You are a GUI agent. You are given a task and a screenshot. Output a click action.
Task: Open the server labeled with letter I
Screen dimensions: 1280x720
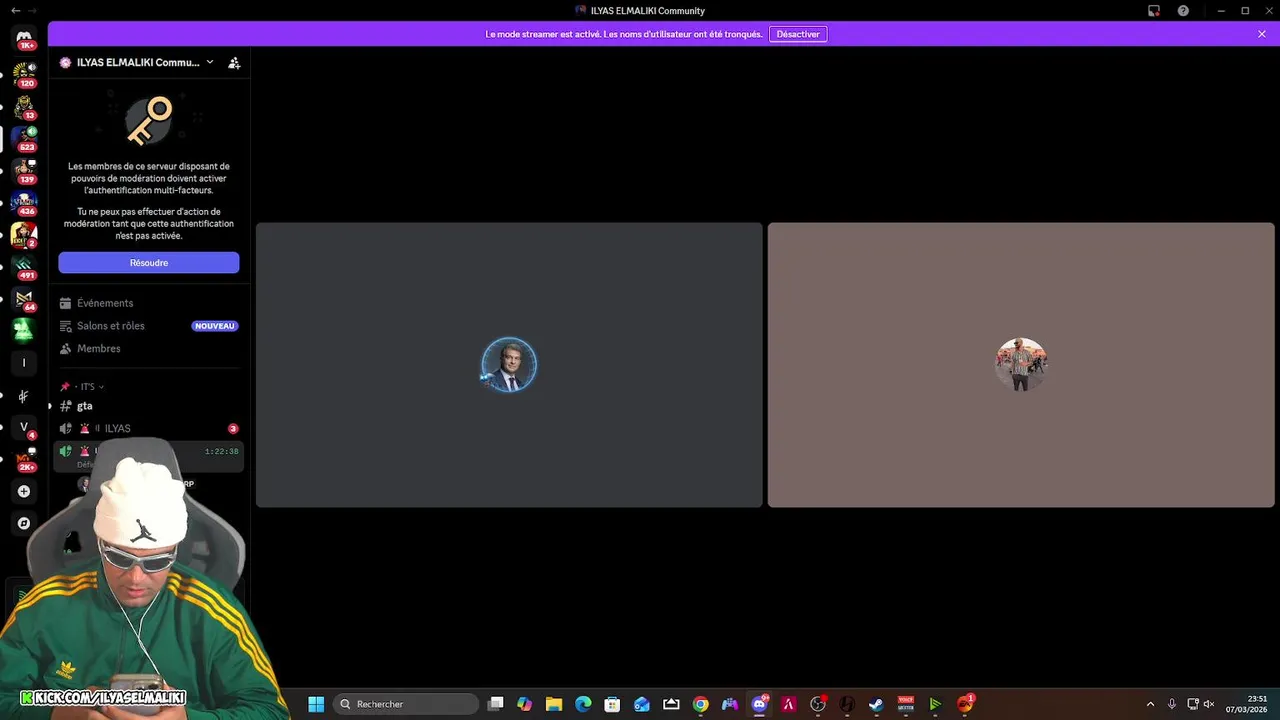(24, 363)
